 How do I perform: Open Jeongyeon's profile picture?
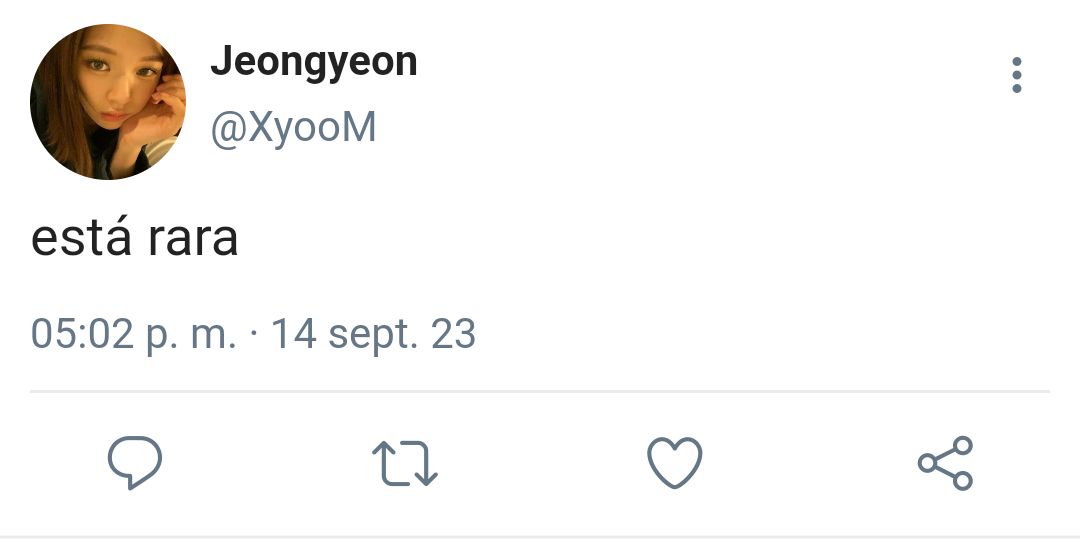pos(108,102)
